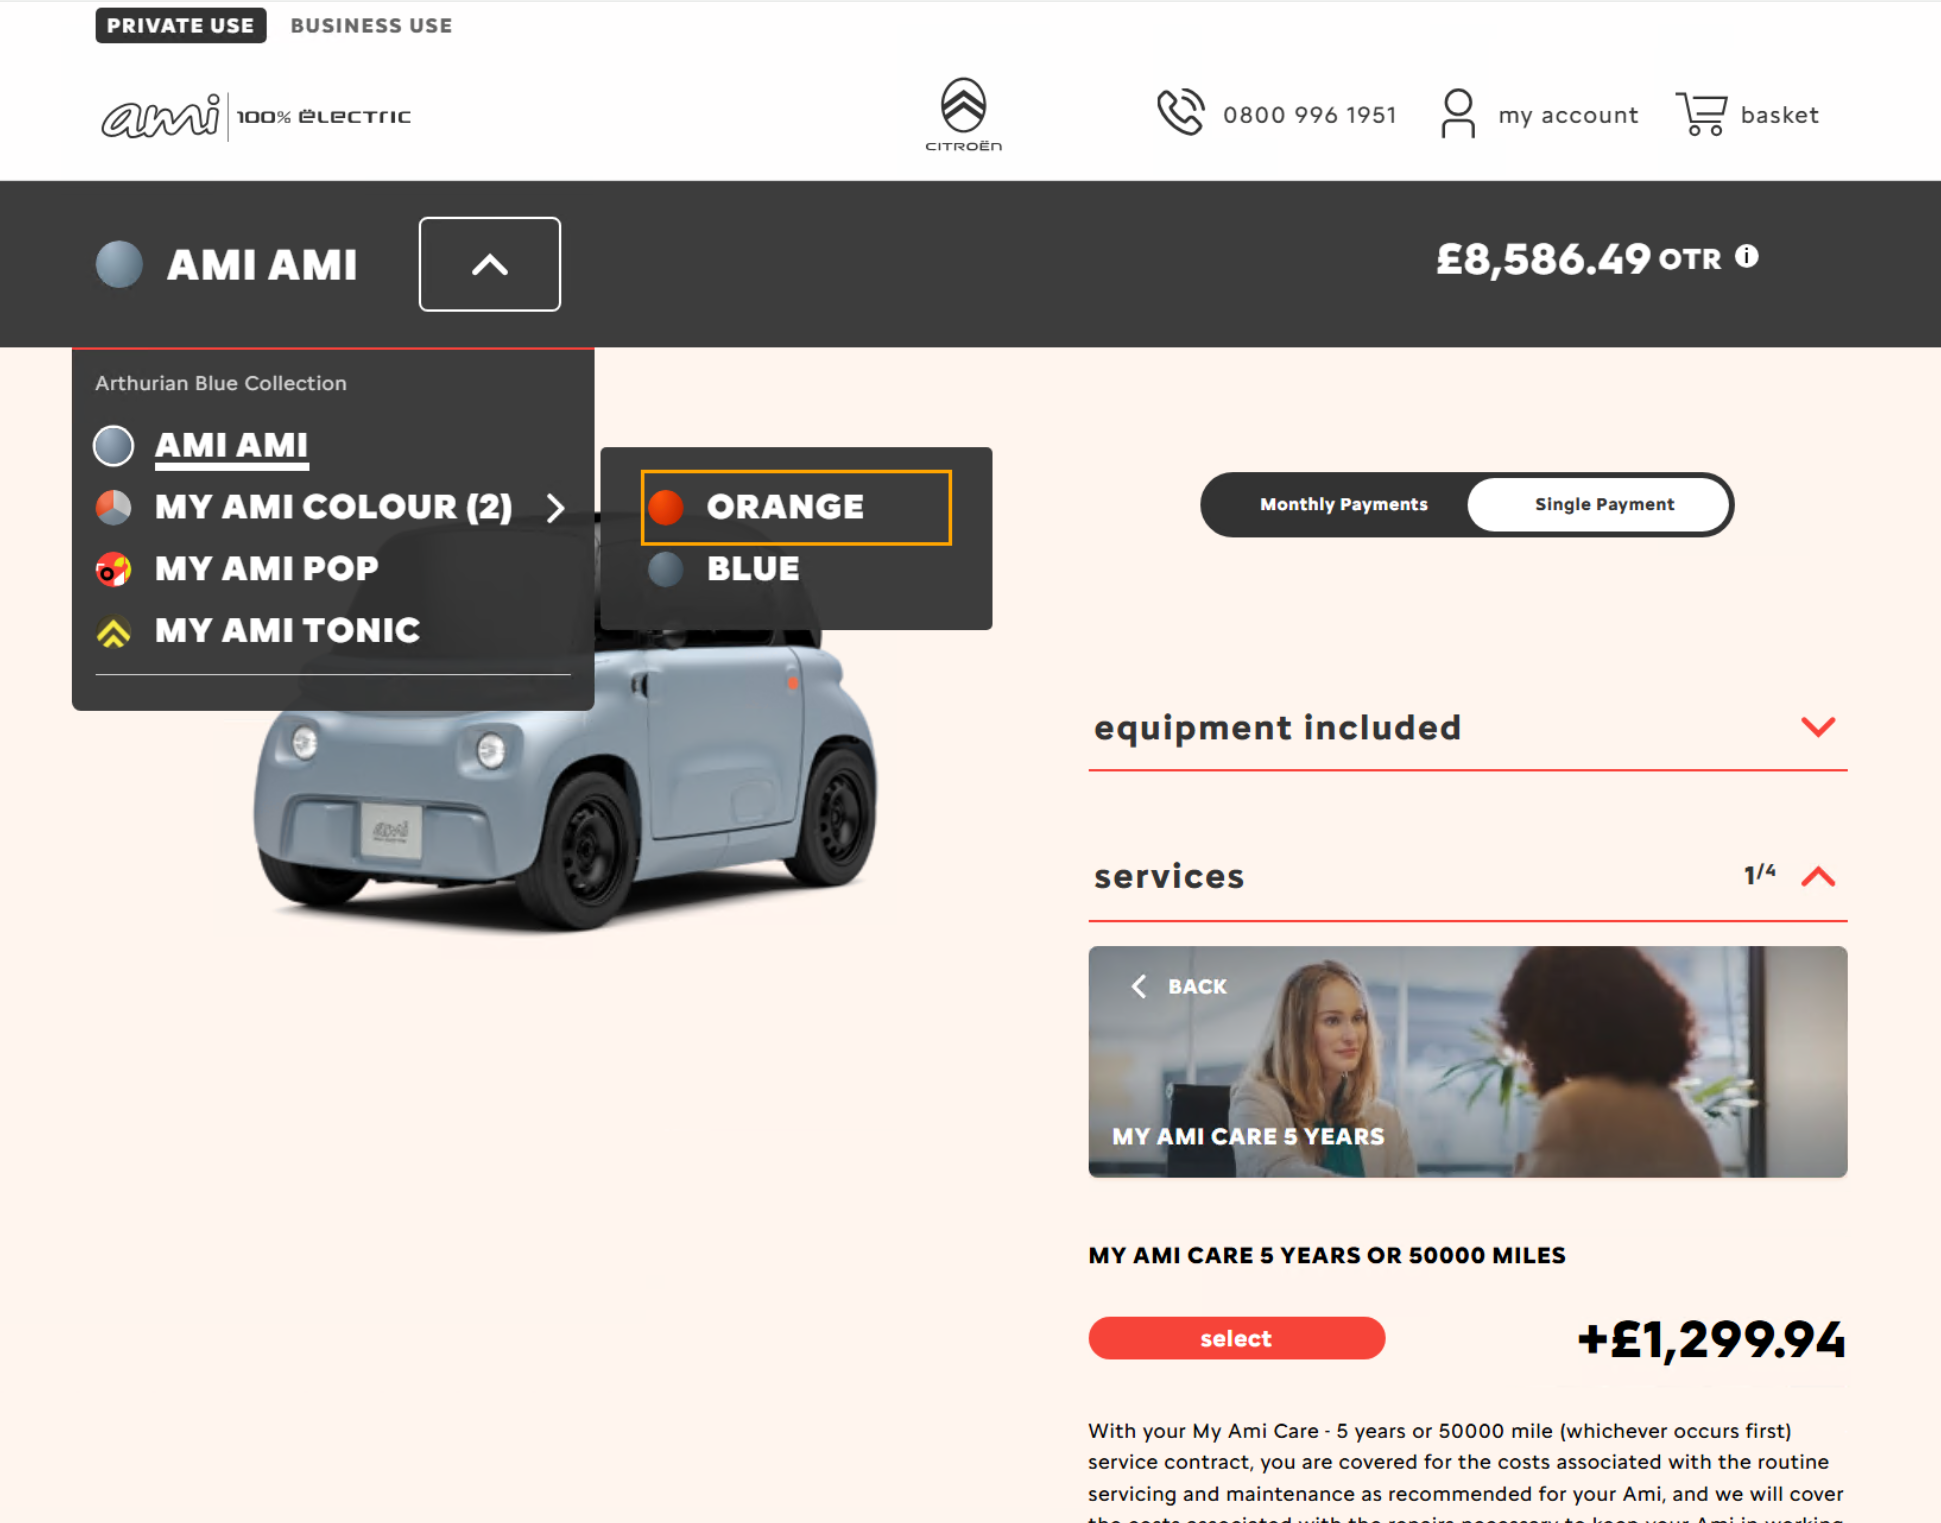Pick the Orange colour option

click(796, 507)
